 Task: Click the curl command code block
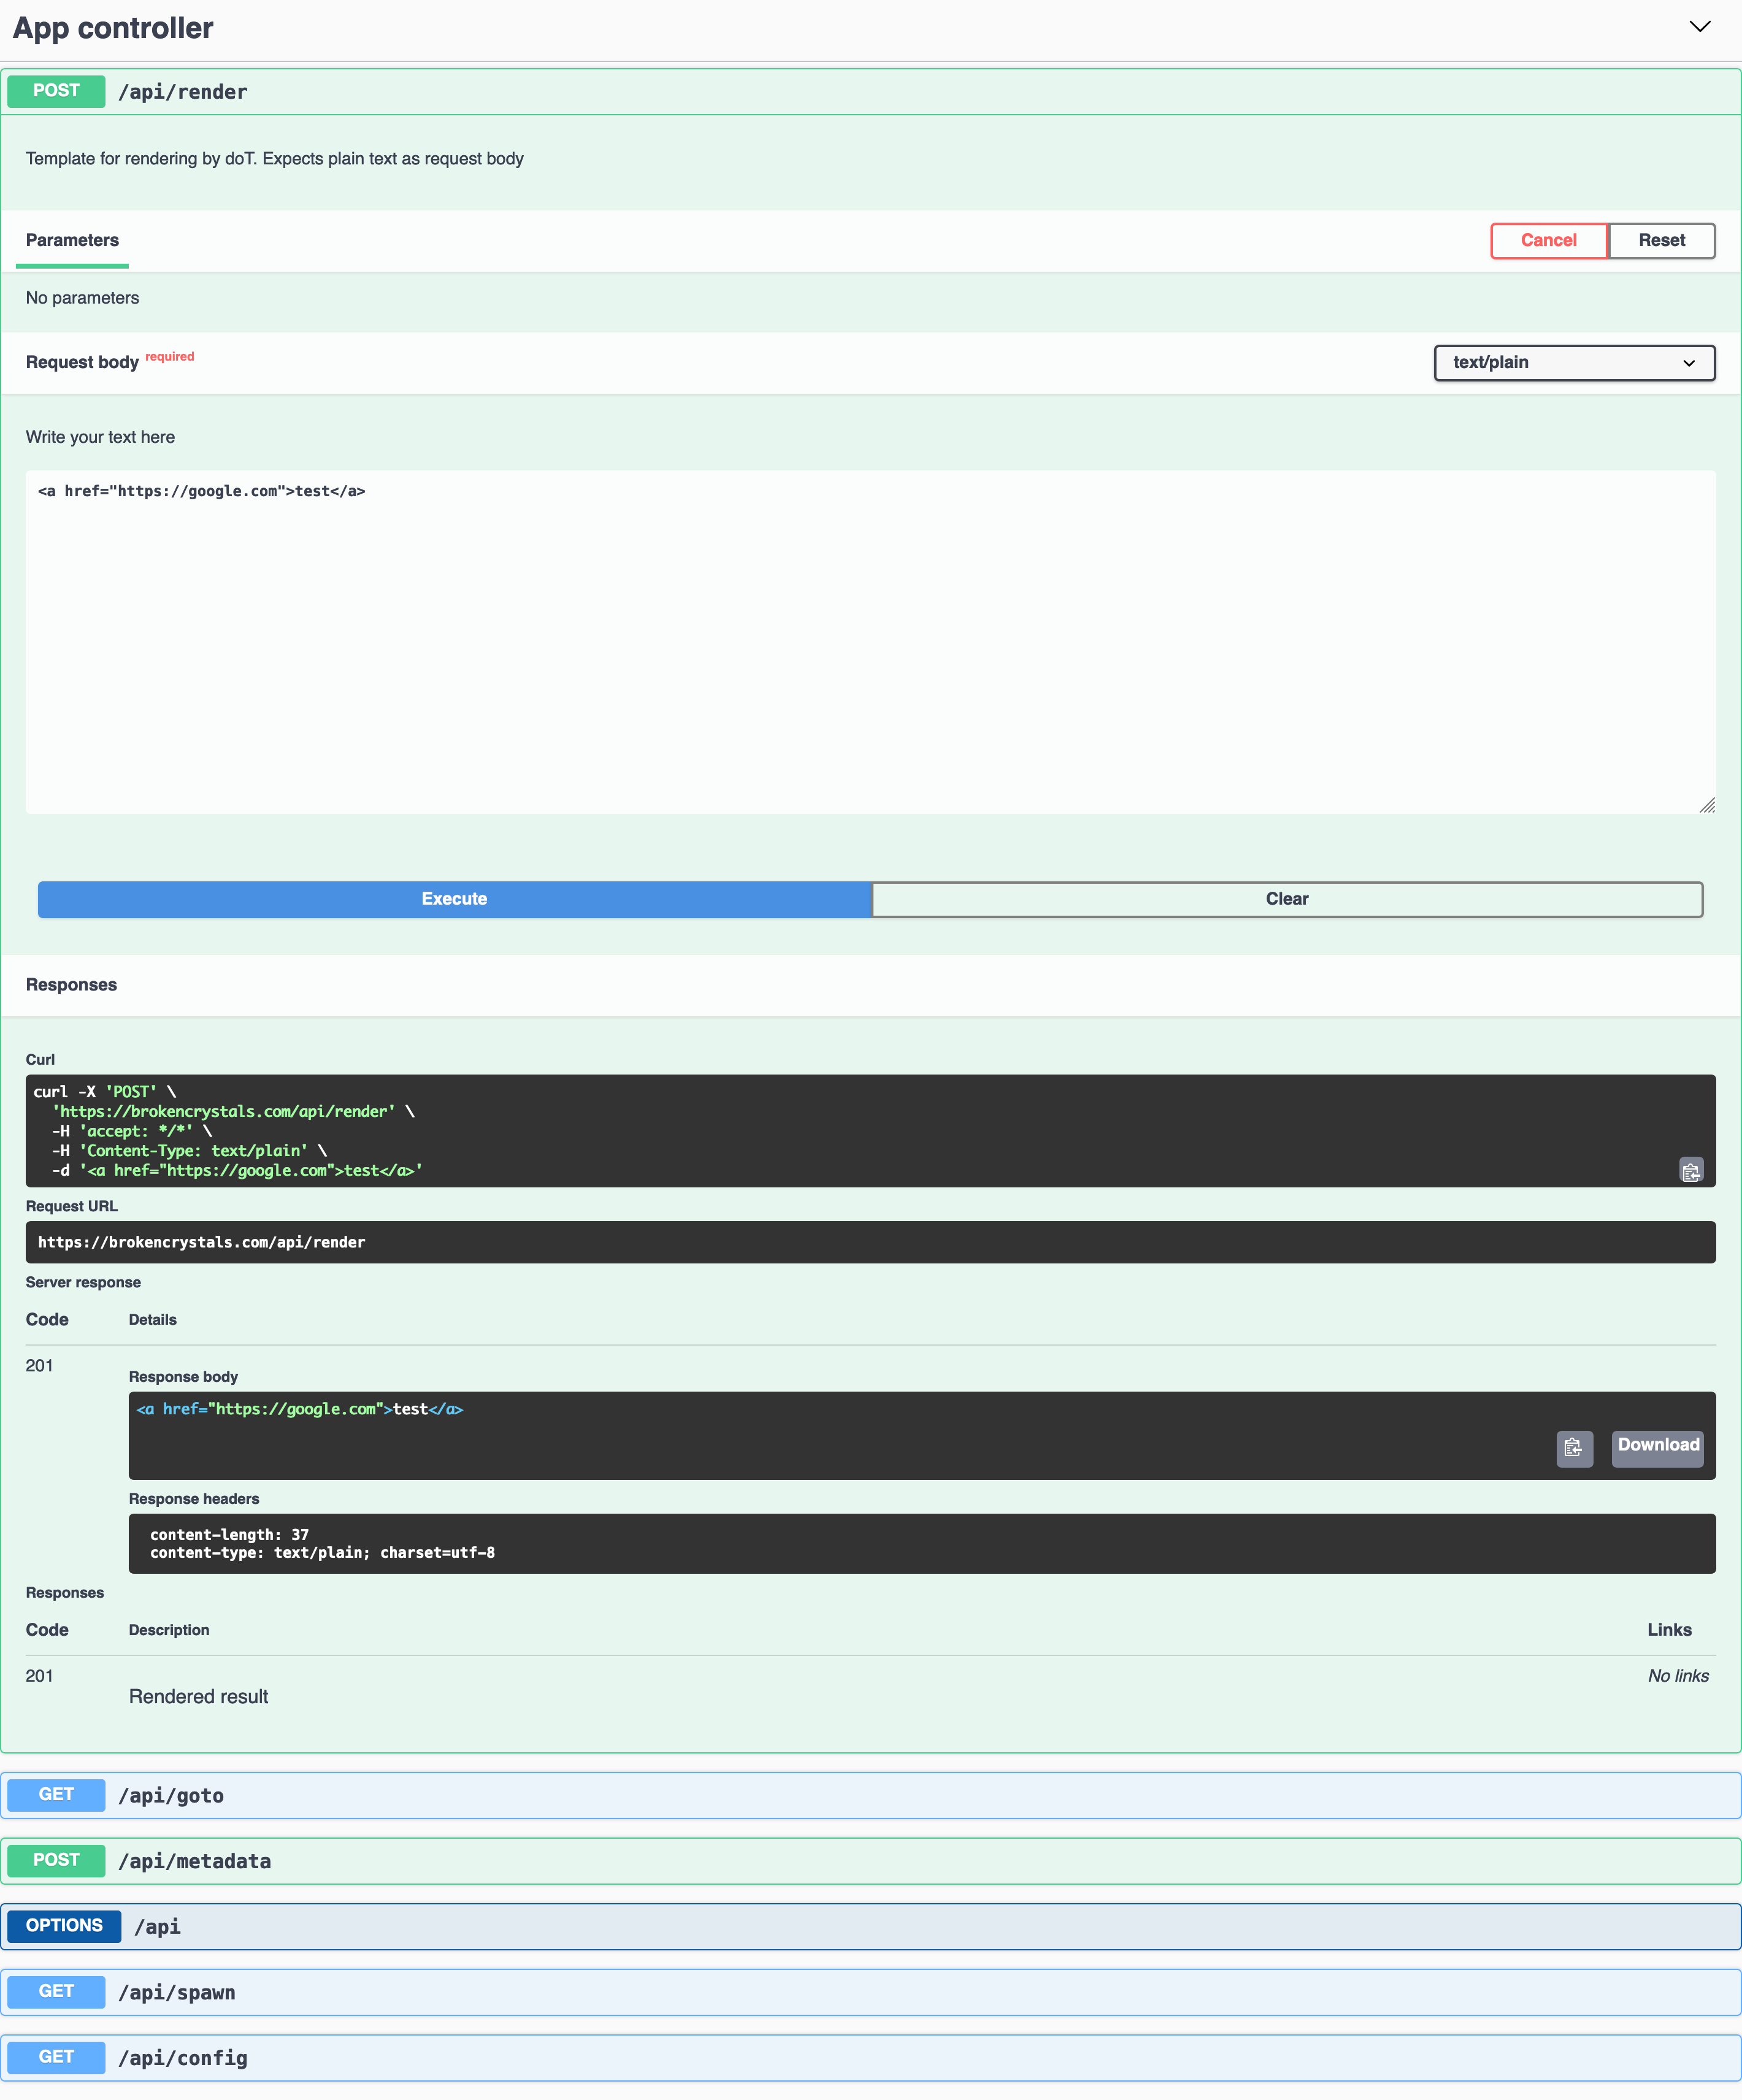point(870,1131)
